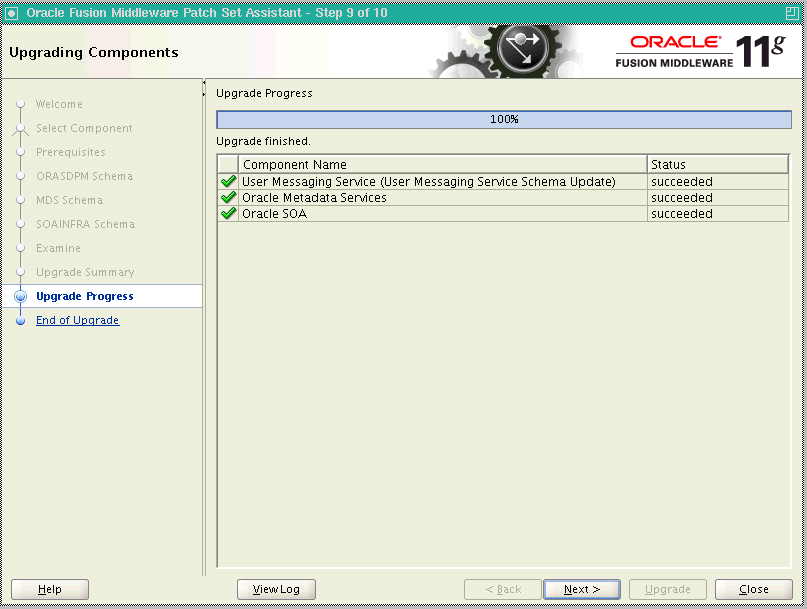Click the MDS Schema step

[69, 200]
